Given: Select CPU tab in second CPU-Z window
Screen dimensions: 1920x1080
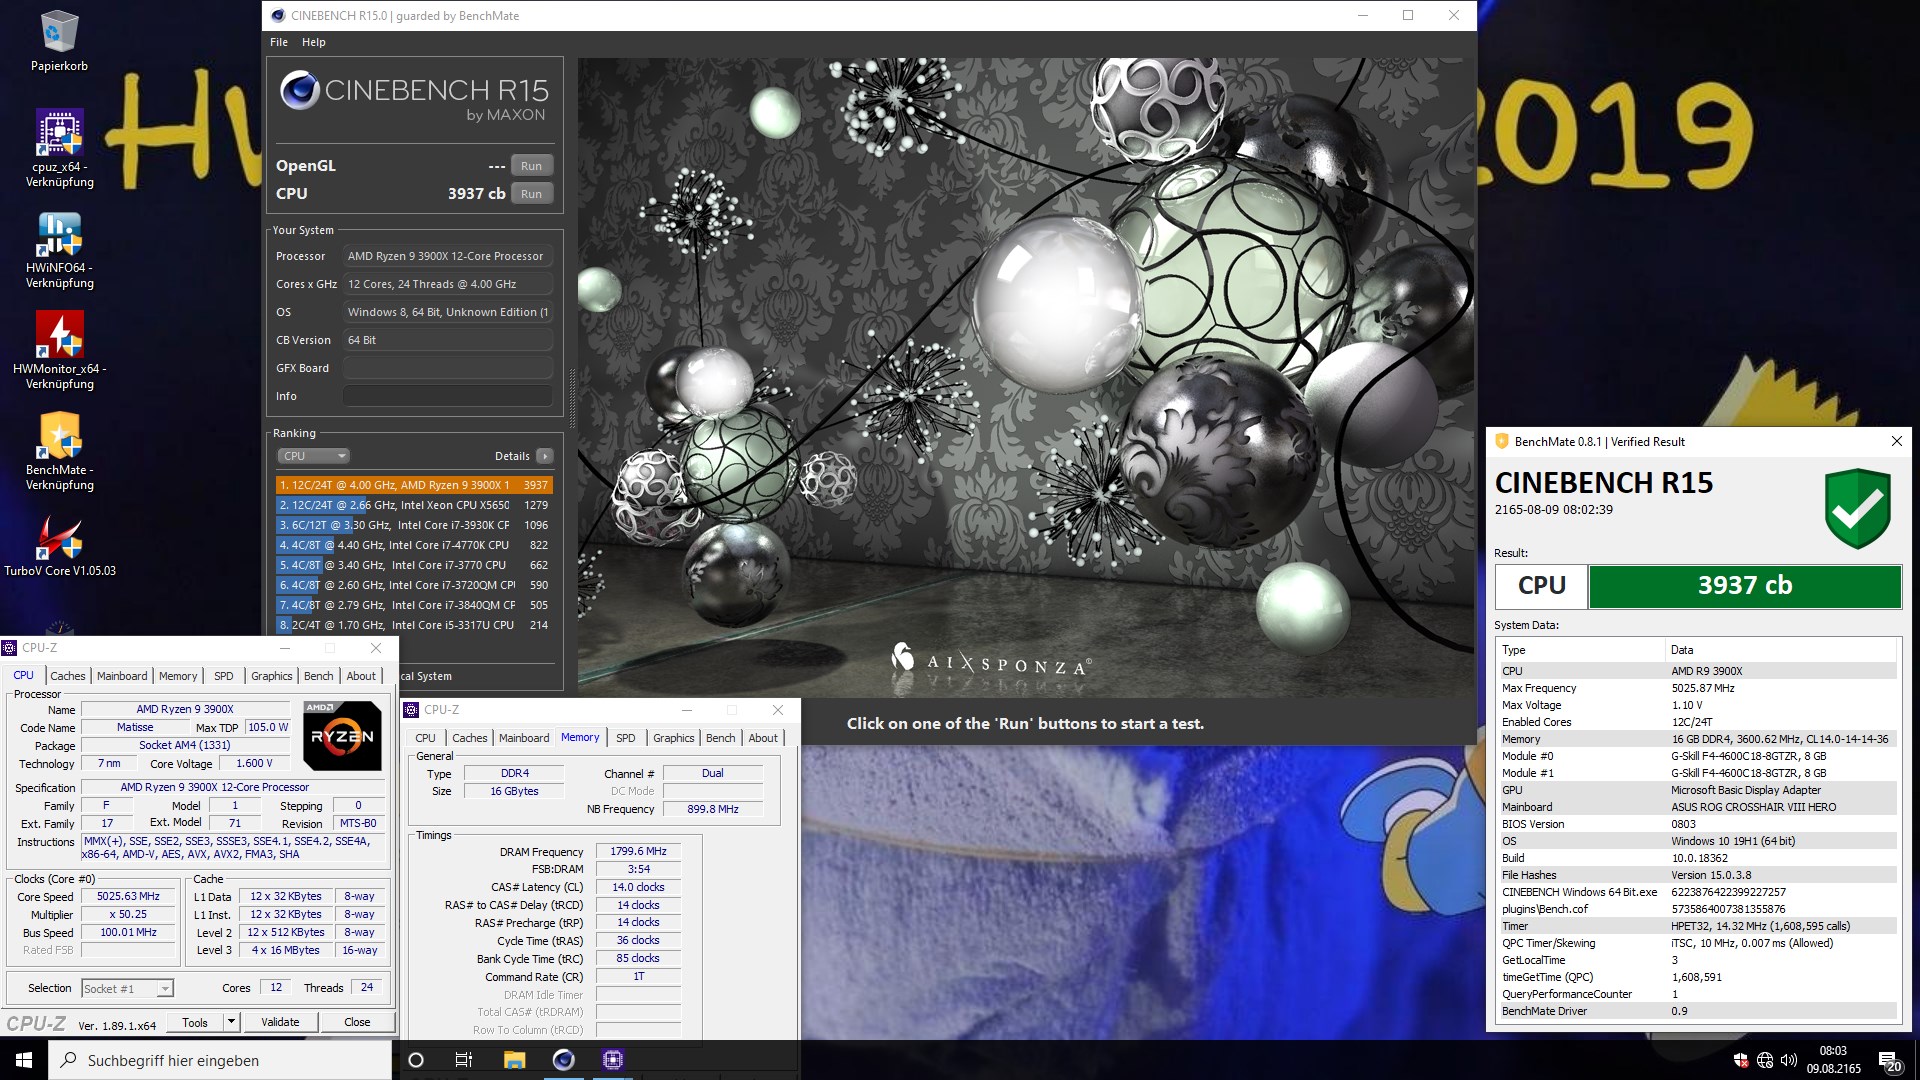Looking at the screenshot, I should tap(426, 738).
